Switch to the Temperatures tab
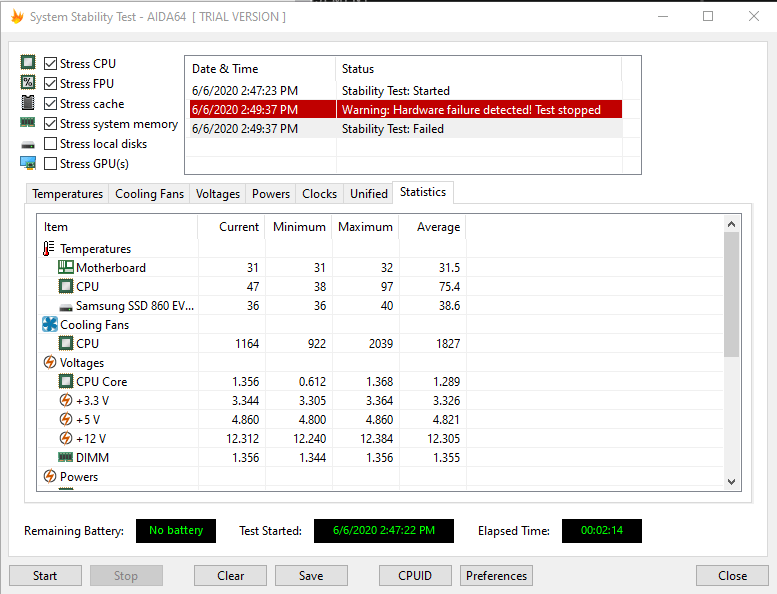Viewport: 777px width, 594px height. click(67, 194)
